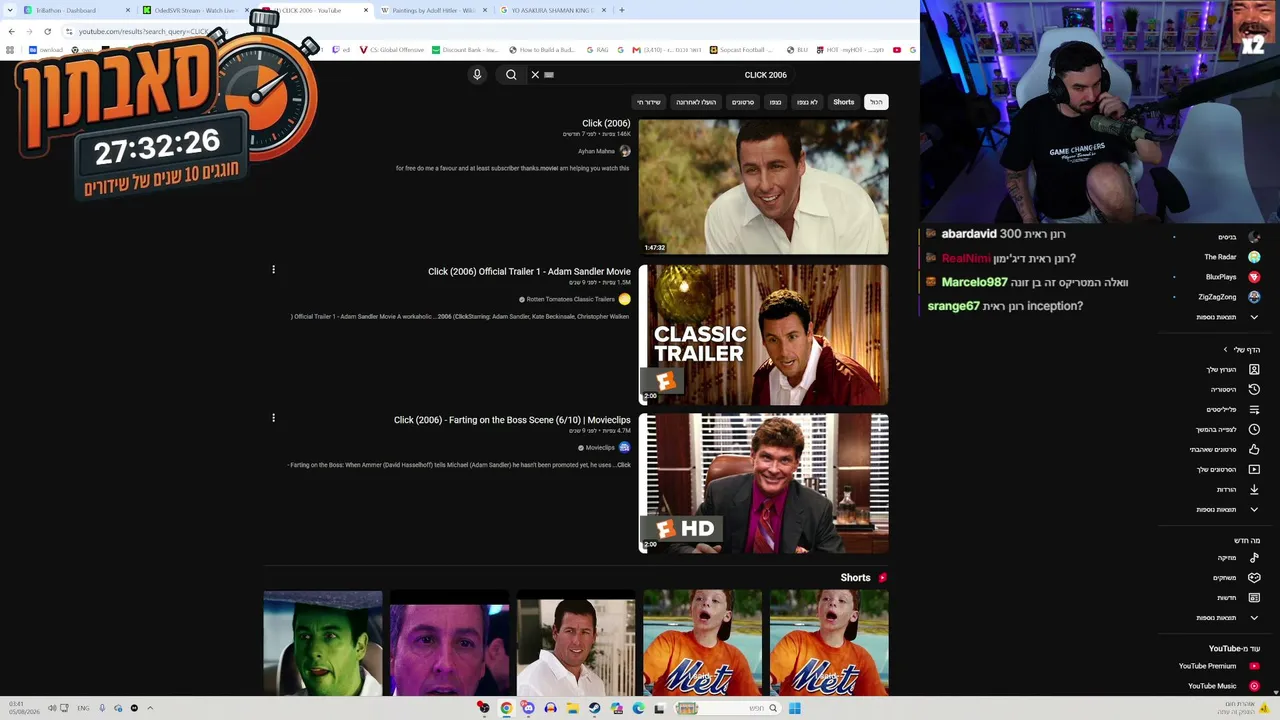Select the All filter chip (הכול)
Viewport: 1280px width, 720px height.
click(876, 102)
